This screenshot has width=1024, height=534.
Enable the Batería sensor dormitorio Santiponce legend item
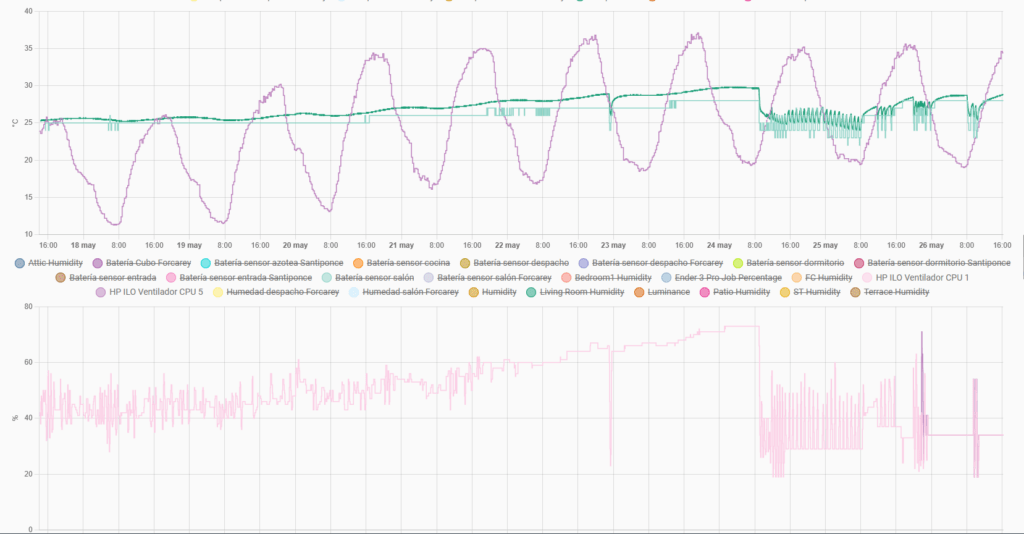[938, 263]
